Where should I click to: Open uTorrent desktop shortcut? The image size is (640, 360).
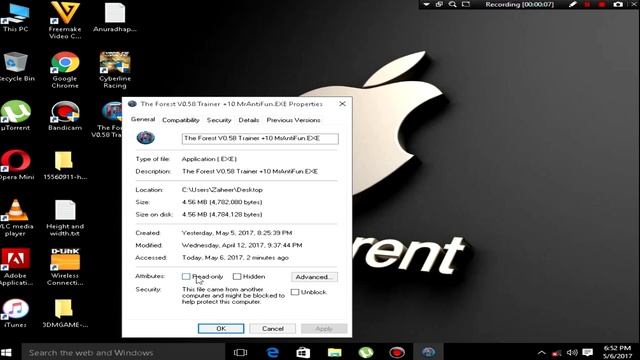coord(16,116)
